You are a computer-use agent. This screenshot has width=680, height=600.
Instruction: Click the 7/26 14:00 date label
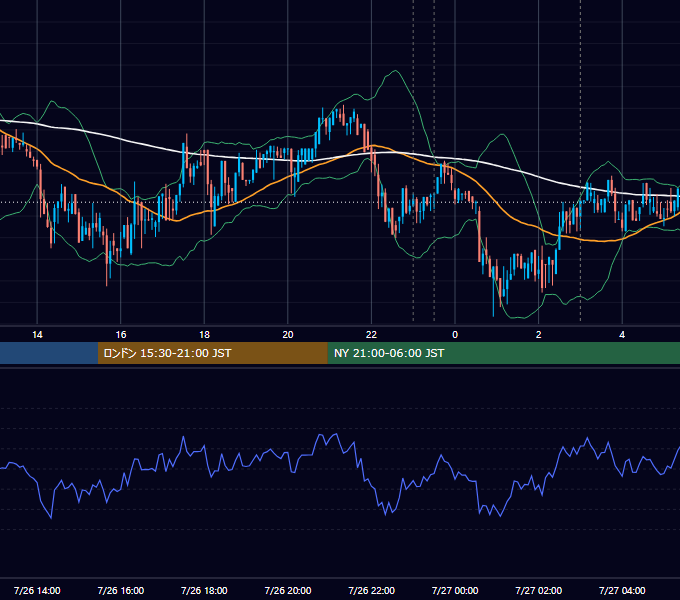(x=37, y=590)
